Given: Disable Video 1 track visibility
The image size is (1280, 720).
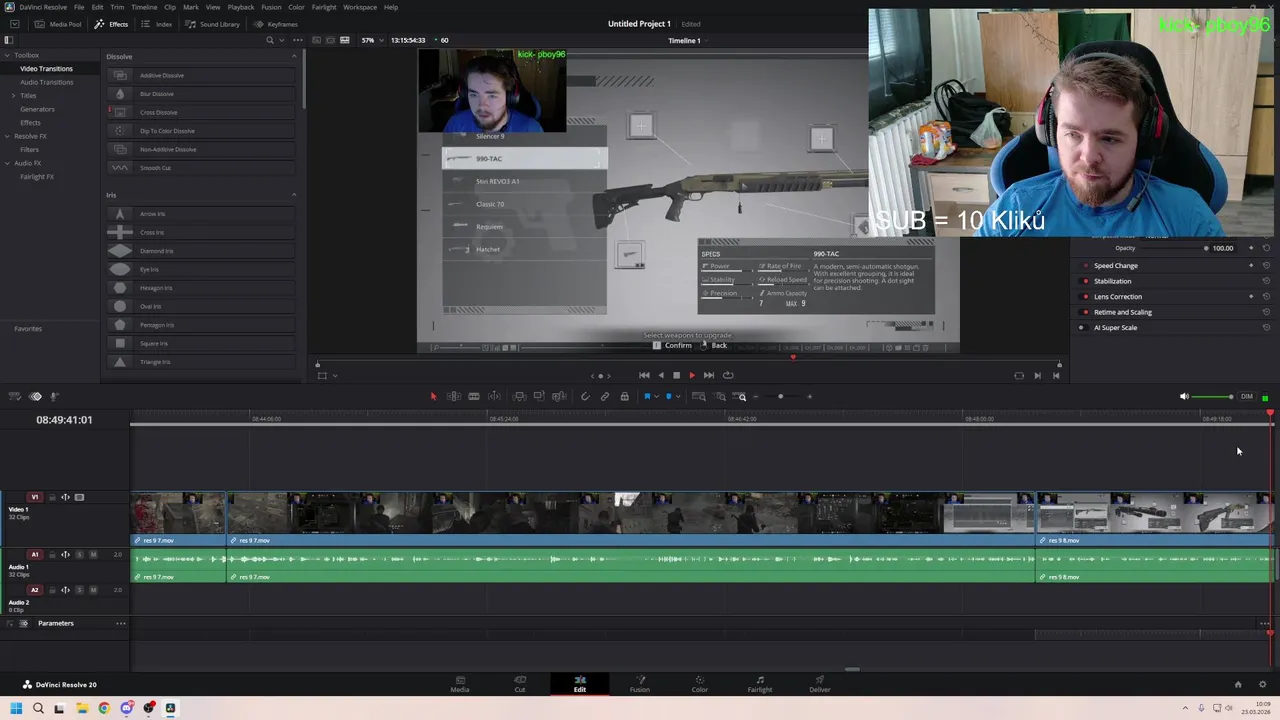Looking at the screenshot, I should click(x=79, y=497).
